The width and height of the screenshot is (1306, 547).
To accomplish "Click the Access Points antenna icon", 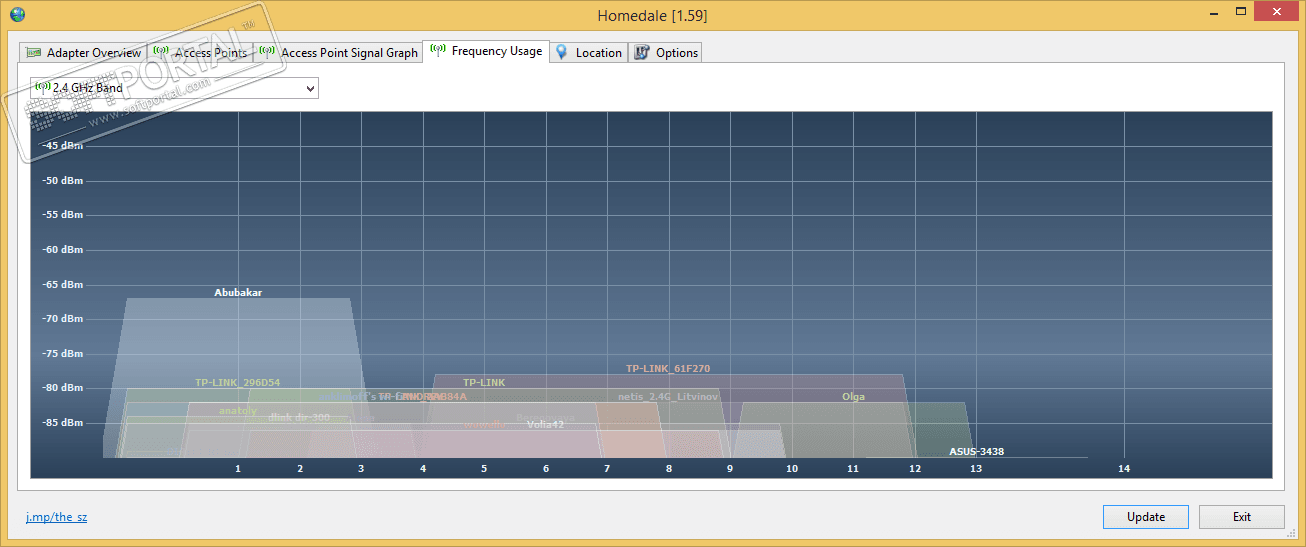I will click(x=161, y=51).
